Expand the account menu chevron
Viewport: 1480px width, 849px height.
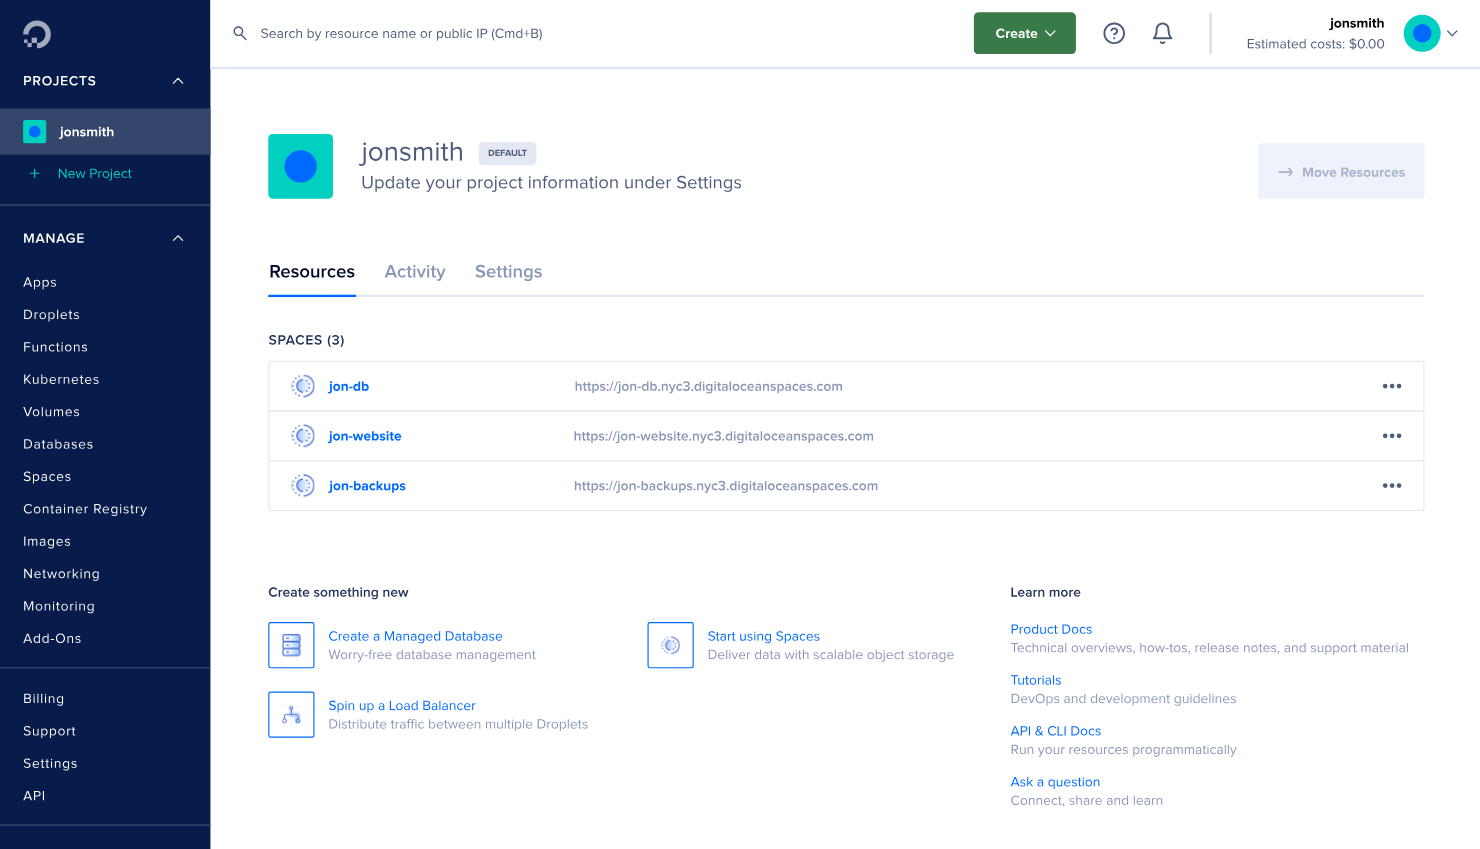(x=1452, y=33)
